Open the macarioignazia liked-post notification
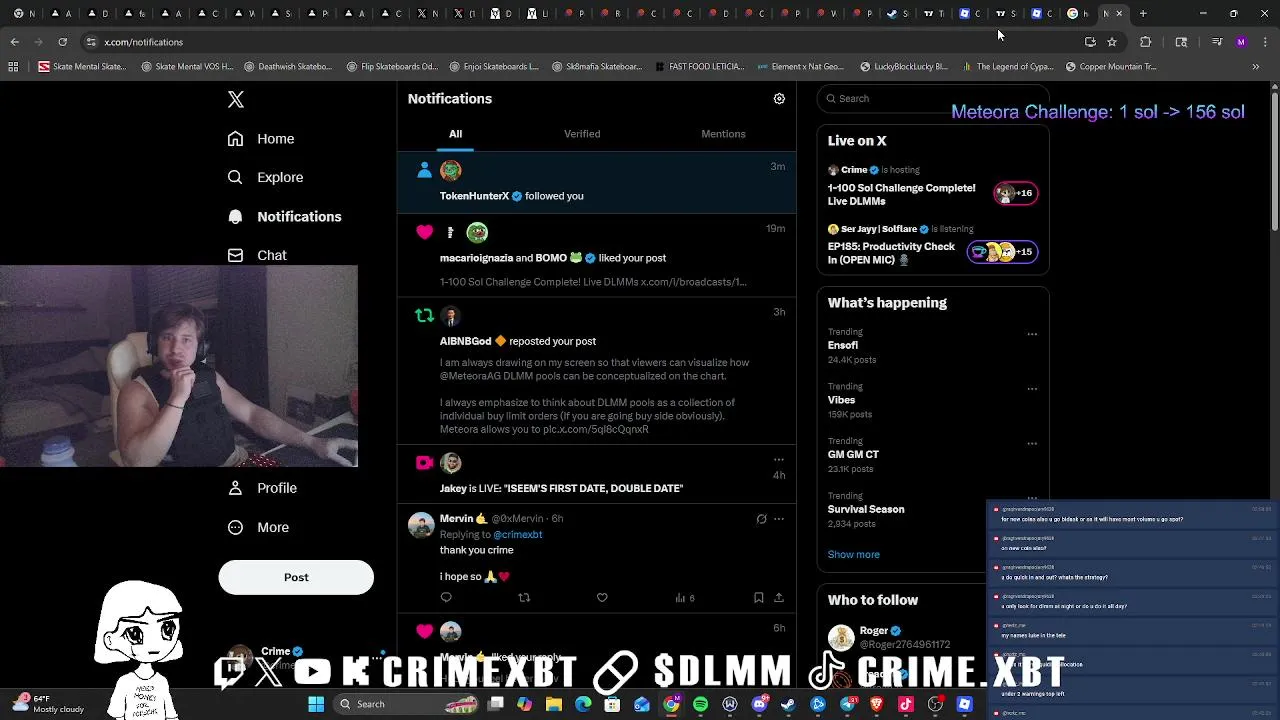The width and height of the screenshot is (1280, 720). 597,256
